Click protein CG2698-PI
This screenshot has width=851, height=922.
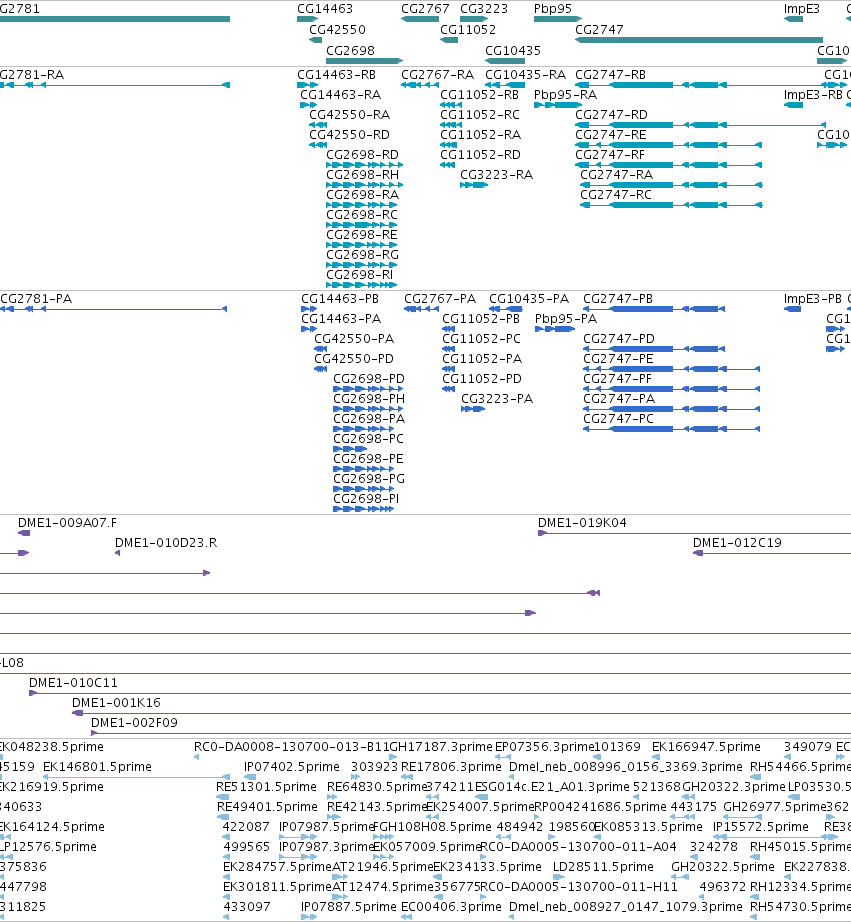(366, 499)
